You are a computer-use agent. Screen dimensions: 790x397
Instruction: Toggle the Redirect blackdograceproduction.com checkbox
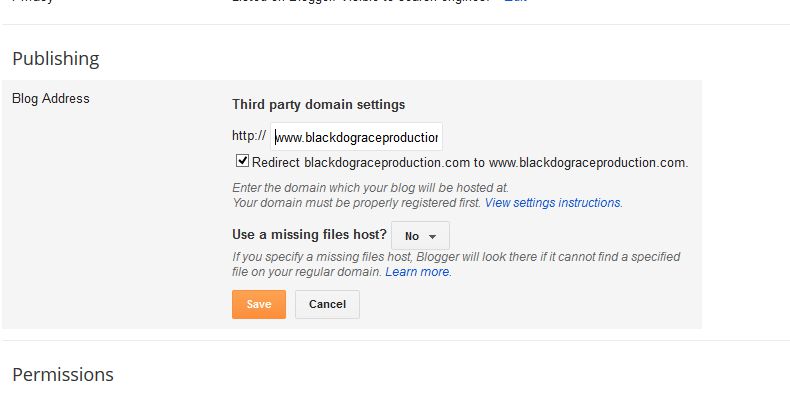click(242, 161)
